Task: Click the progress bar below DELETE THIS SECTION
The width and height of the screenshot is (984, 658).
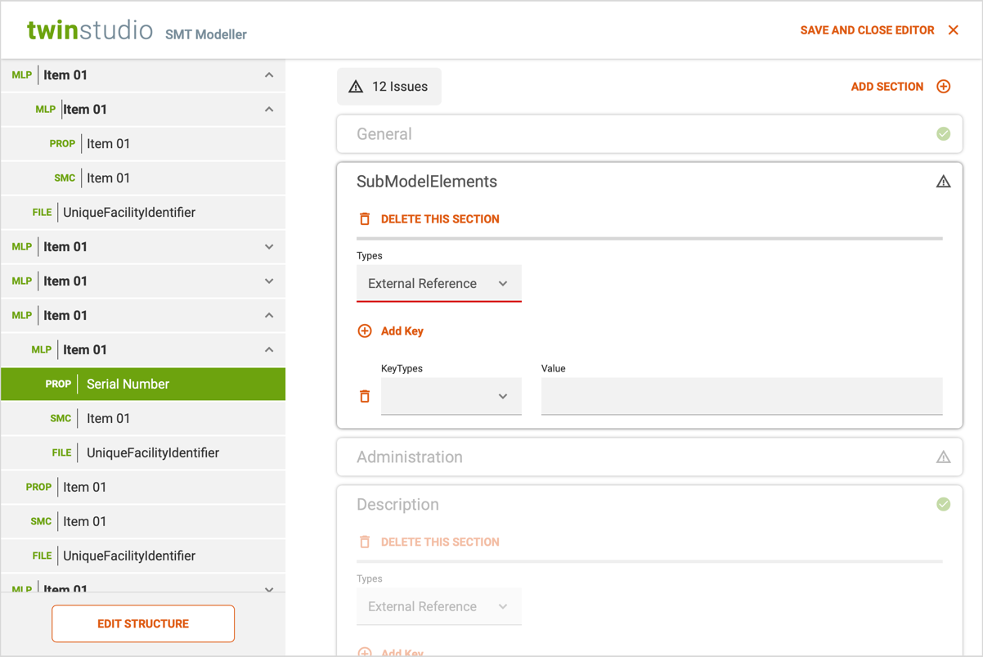Action: point(649,238)
